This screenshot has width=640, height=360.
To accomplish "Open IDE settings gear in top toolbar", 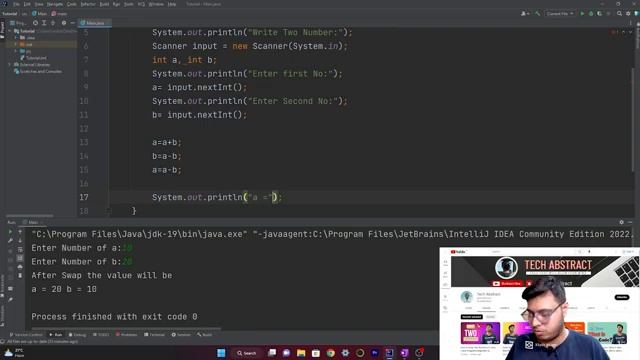I will 628,13.
